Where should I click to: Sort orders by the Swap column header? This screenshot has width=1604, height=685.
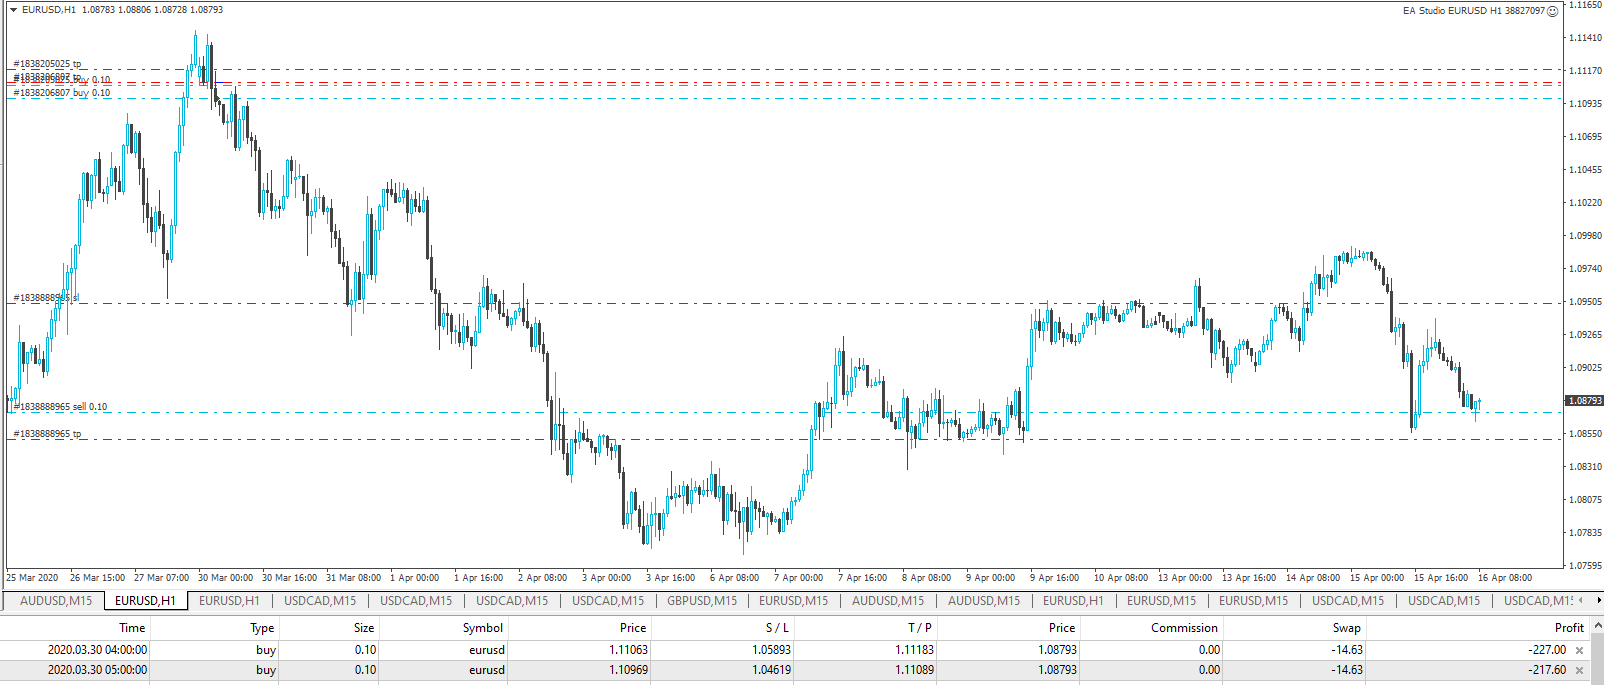(1346, 628)
